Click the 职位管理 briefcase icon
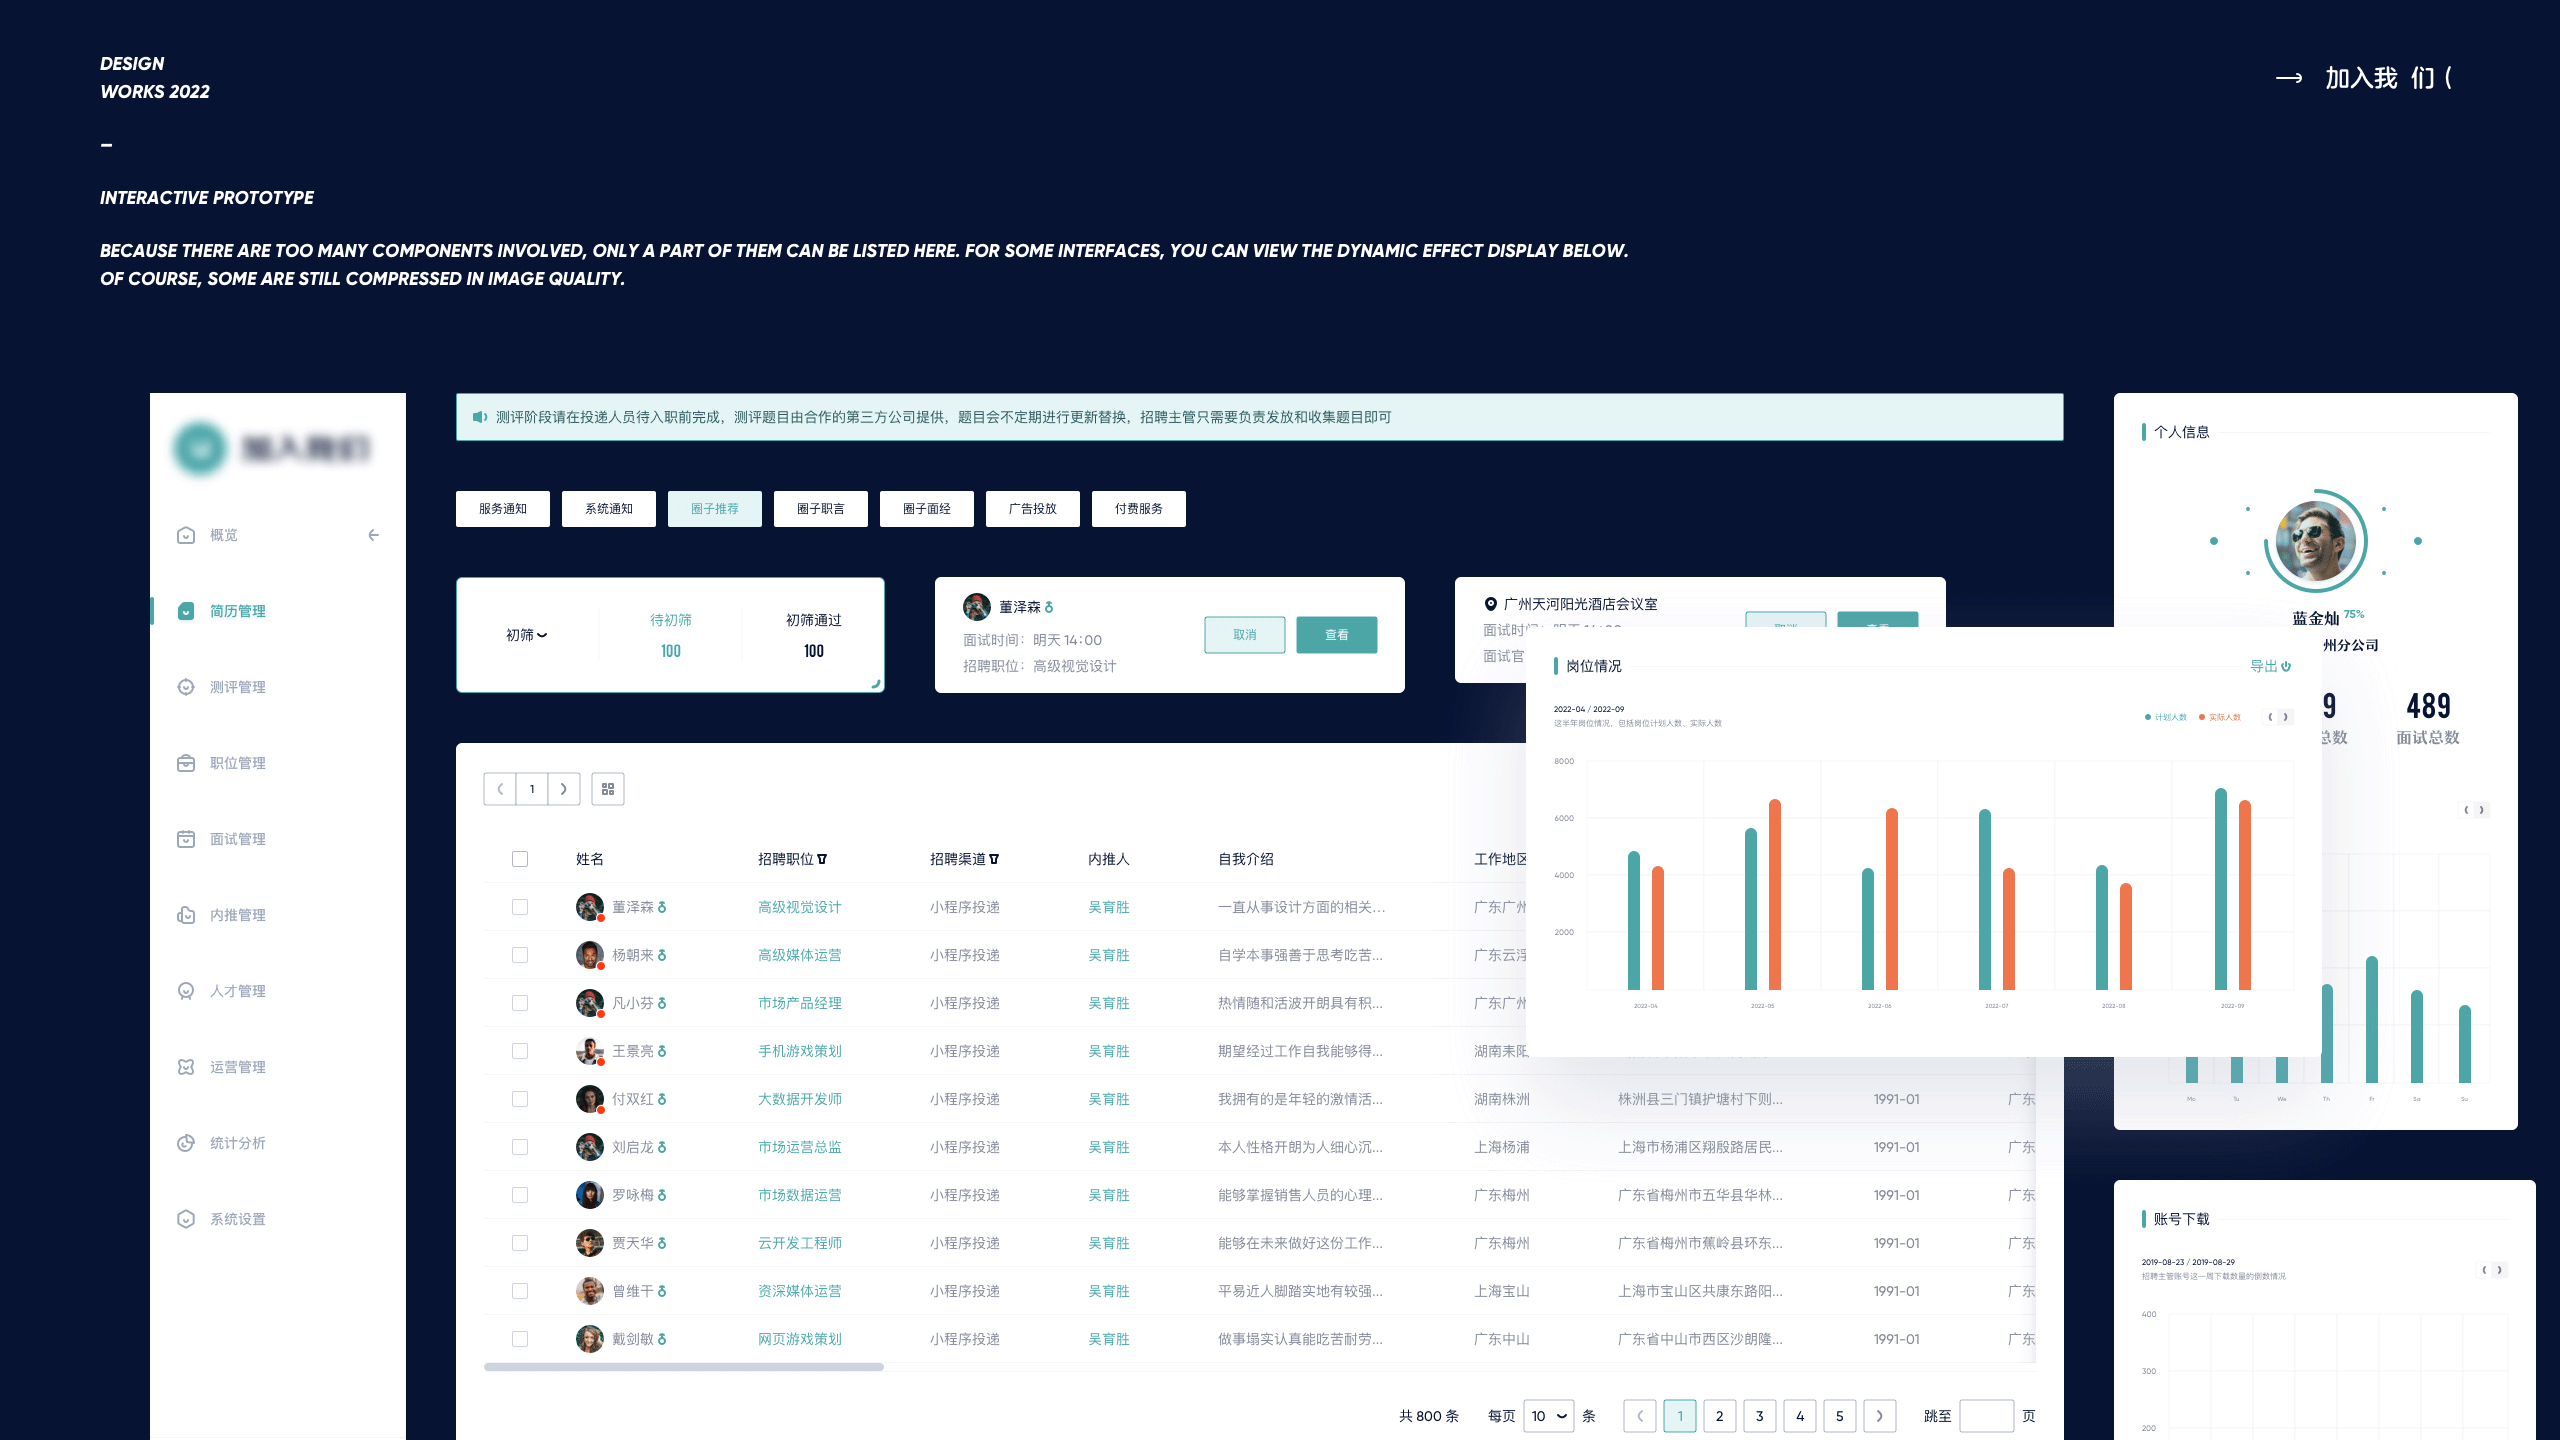Screen dimensions: 2560x1440 click(x=186, y=763)
